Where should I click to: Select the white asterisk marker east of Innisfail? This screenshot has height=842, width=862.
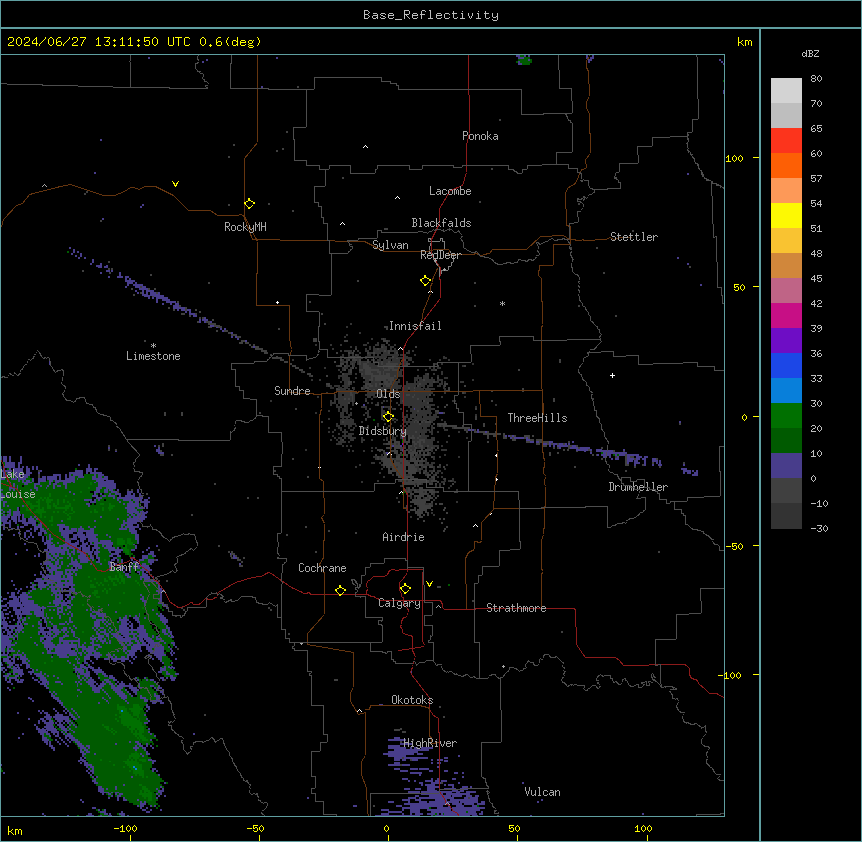click(x=502, y=303)
